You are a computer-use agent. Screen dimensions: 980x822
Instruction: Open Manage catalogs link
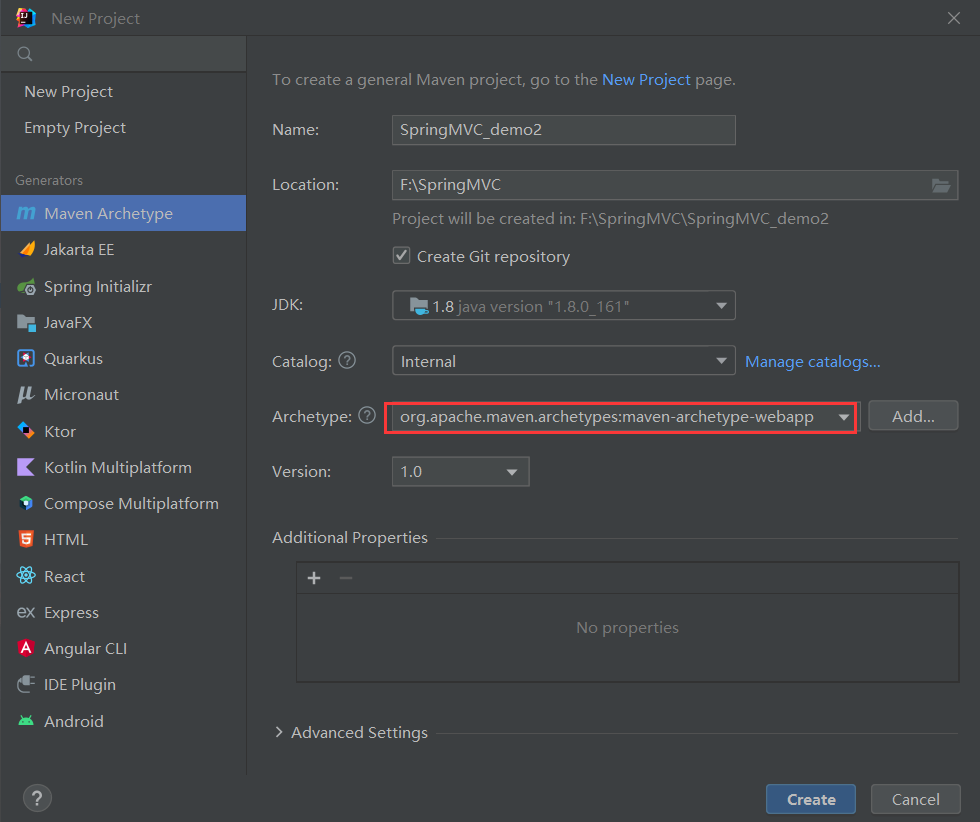(812, 361)
